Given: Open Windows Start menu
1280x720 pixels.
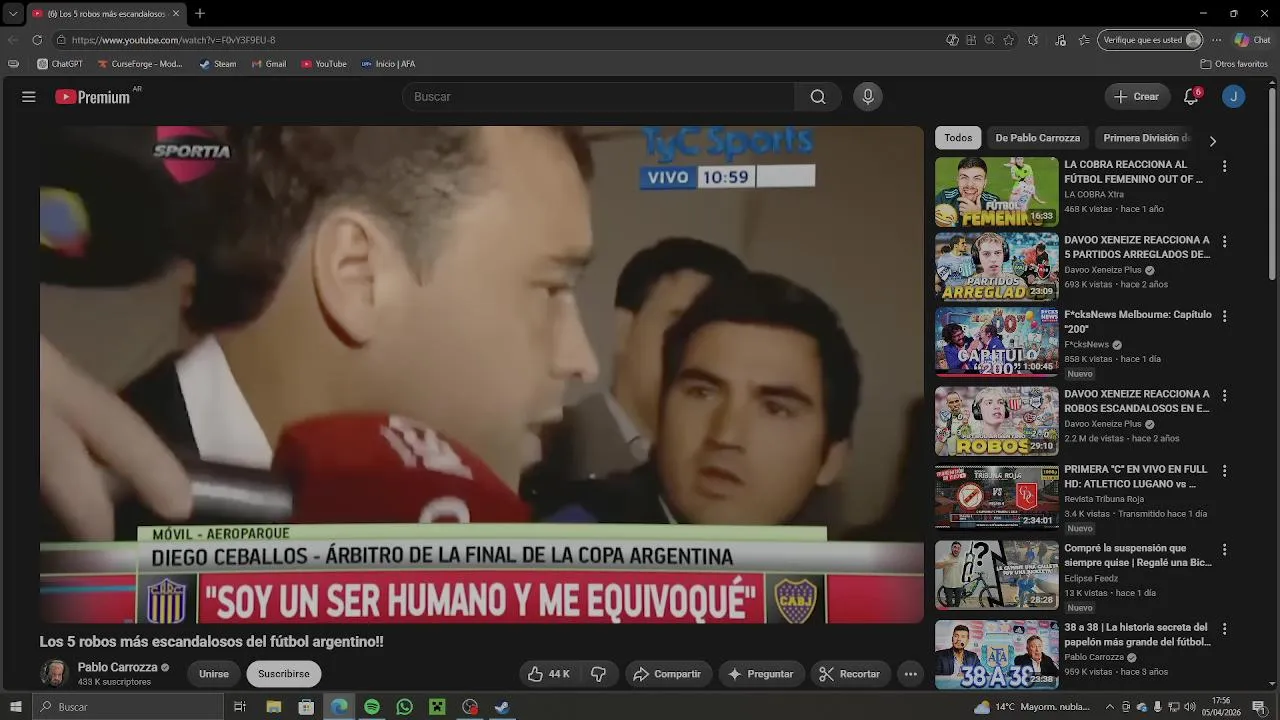Looking at the screenshot, I should 16,707.
